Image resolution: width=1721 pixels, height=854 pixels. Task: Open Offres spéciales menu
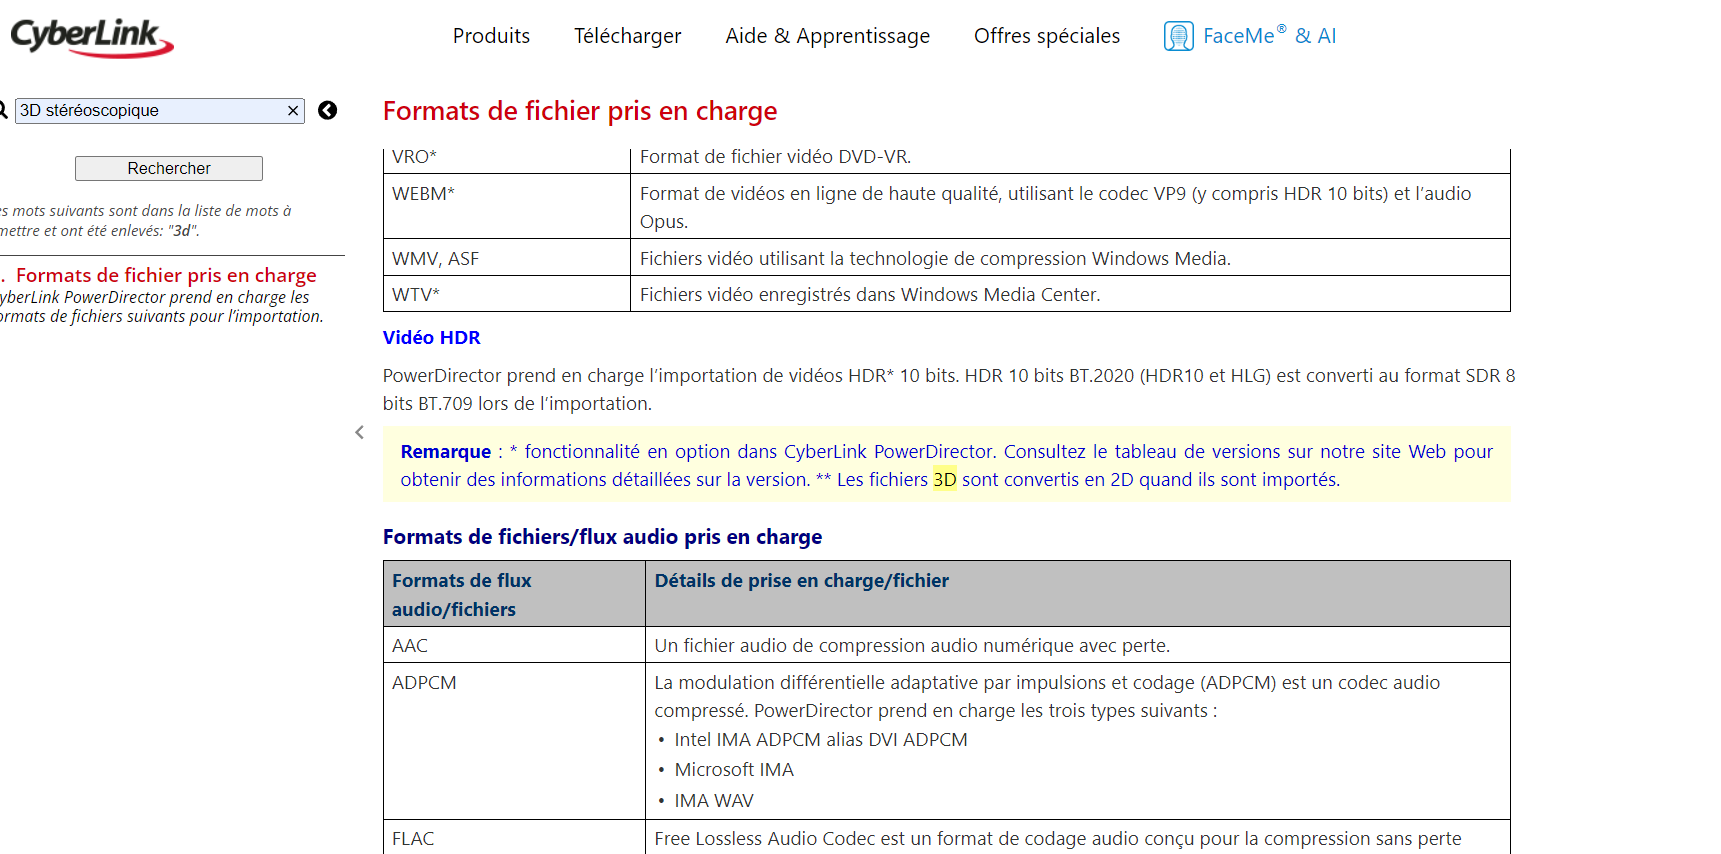pyautogui.click(x=1047, y=36)
